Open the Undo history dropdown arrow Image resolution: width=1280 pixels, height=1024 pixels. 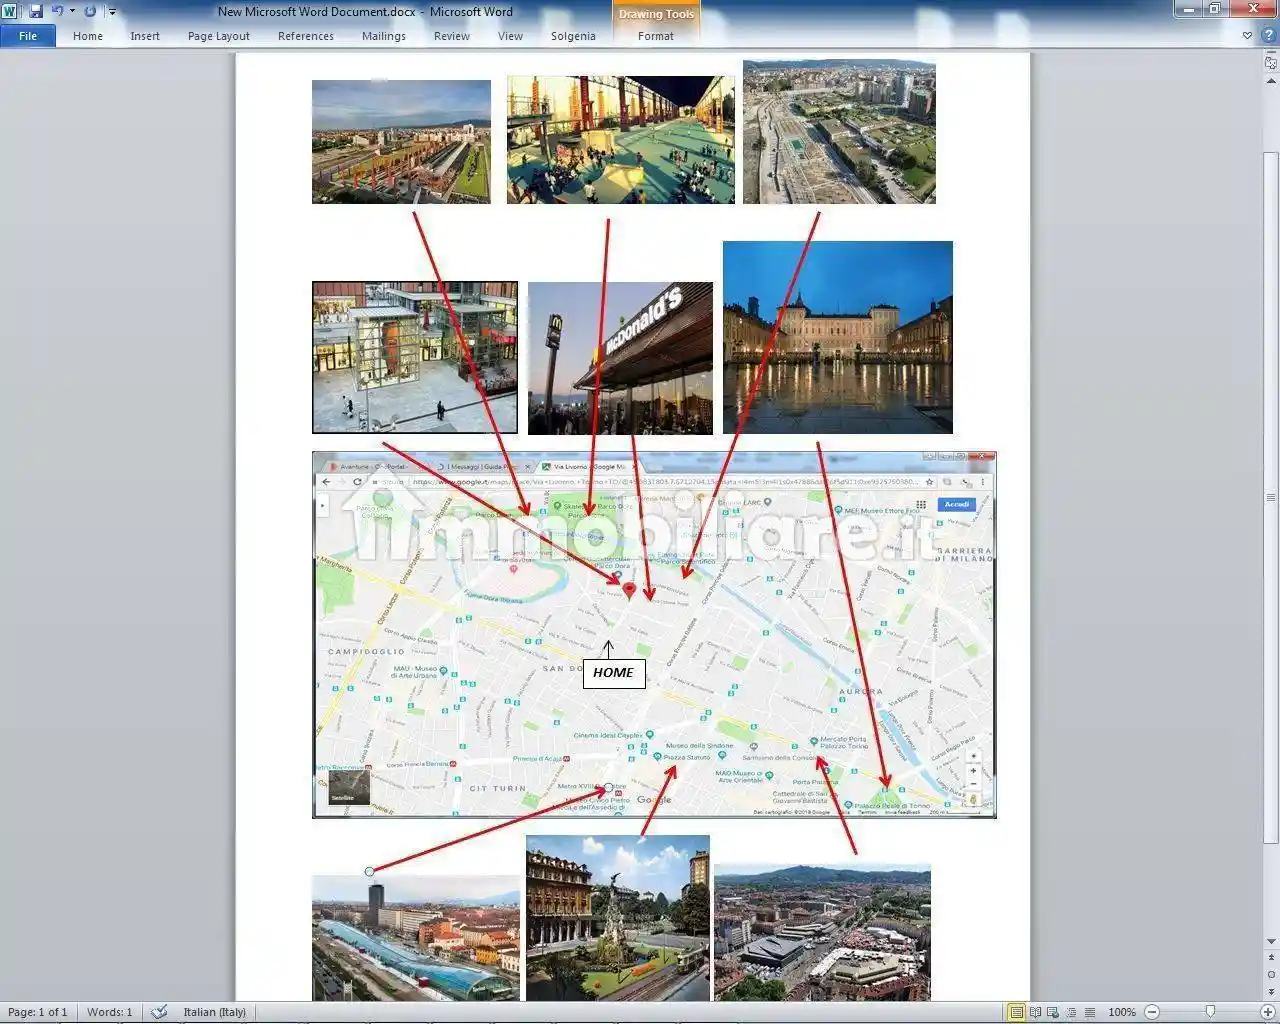pos(72,11)
